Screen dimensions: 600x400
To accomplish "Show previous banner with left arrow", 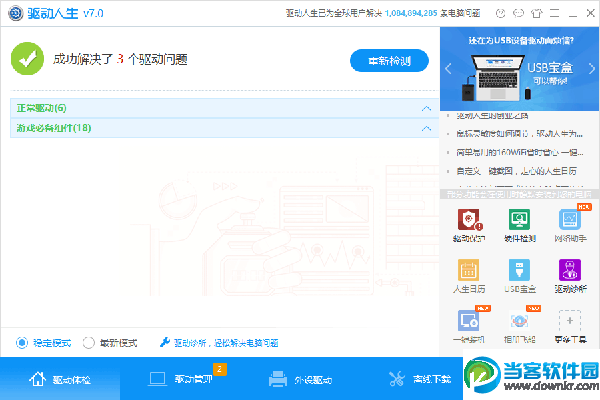I will 448,69.
